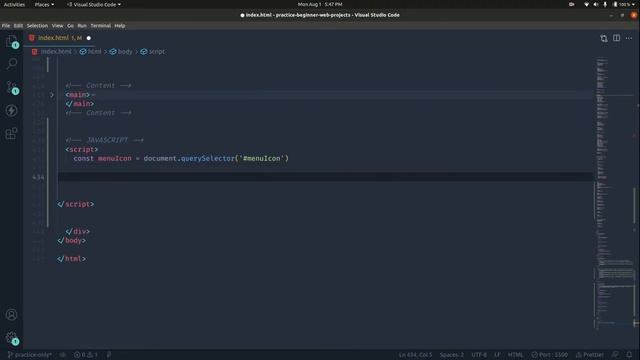
Task: Click the battery percentage indicator
Action: [x=622, y=4]
